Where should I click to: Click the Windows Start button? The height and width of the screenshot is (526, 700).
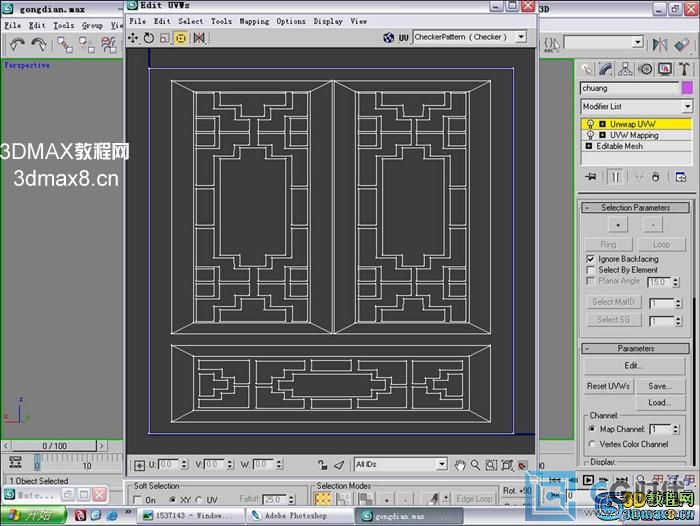click(x=33, y=515)
